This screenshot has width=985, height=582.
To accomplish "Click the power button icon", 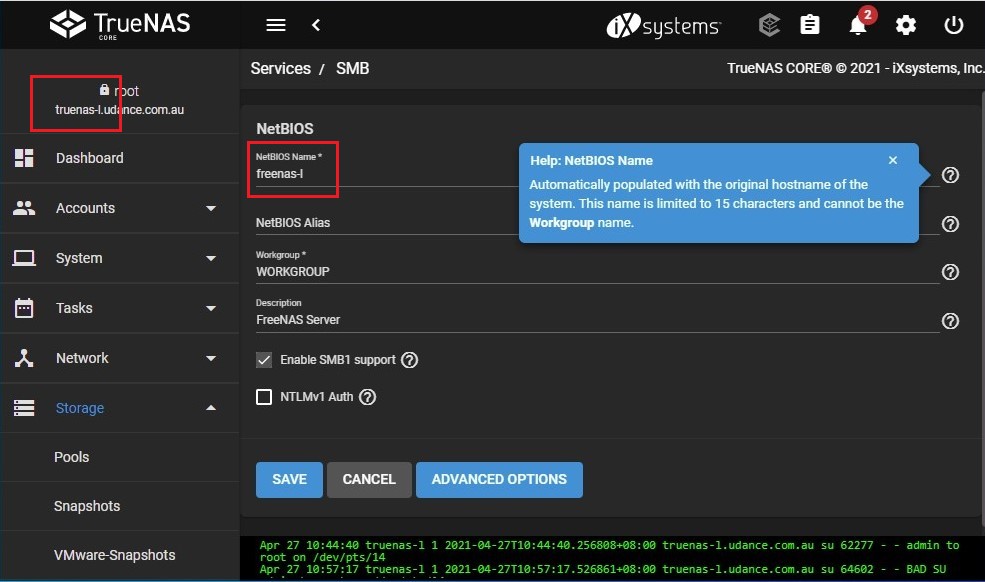I will coord(954,25).
